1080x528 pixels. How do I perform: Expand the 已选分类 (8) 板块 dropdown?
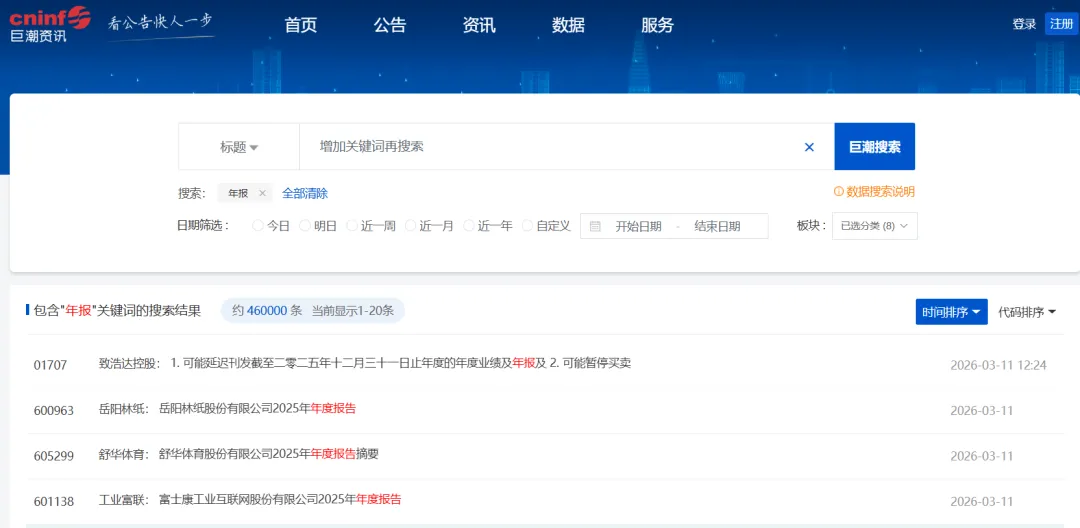click(x=875, y=226)
